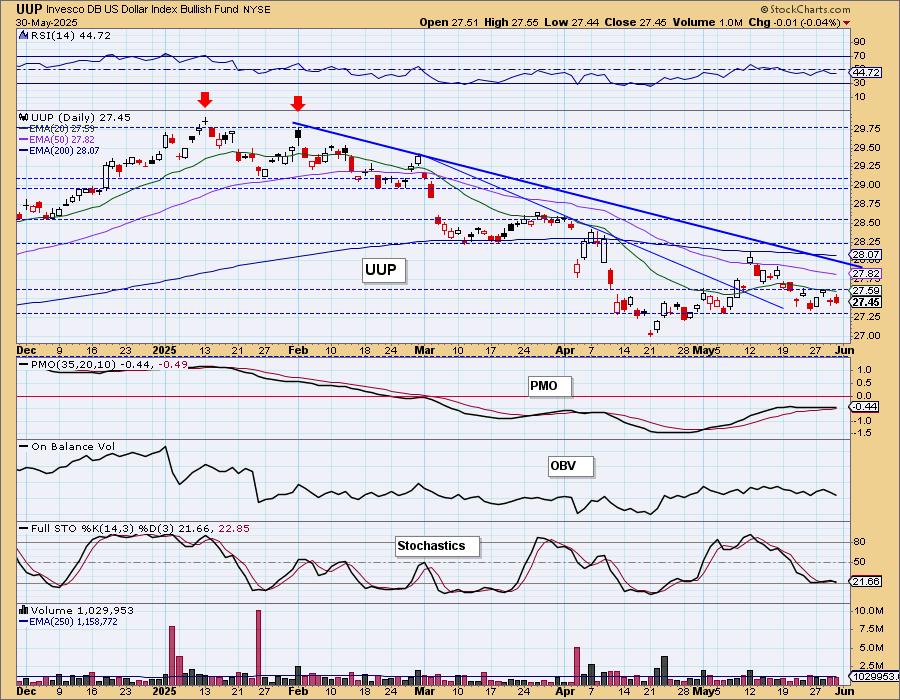Click the 27.82 price tag on right axis
Image resolution: width=900 pixels, height=700 pixels.
866,274
